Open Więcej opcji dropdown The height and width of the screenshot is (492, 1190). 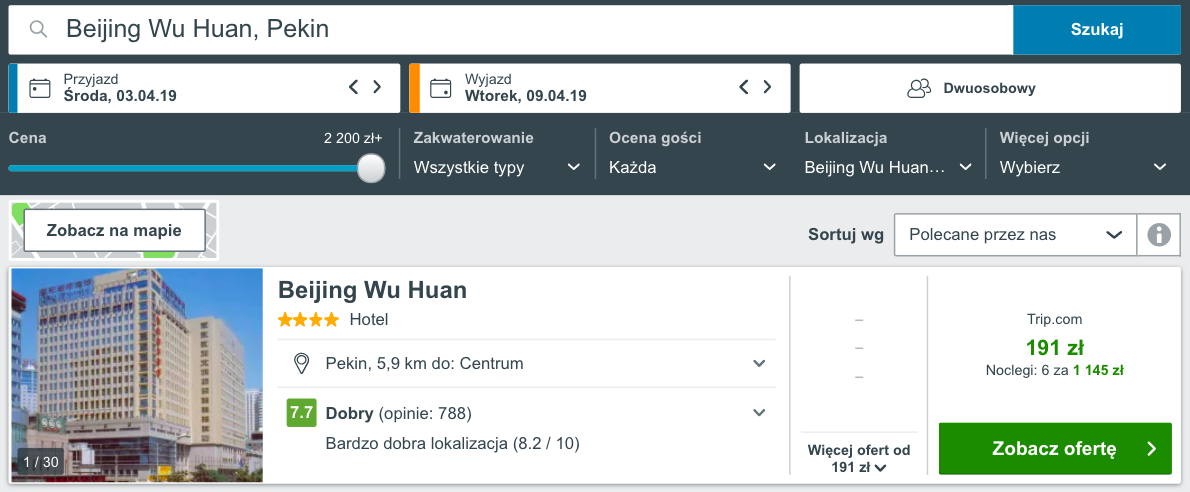click(1084, 167)
